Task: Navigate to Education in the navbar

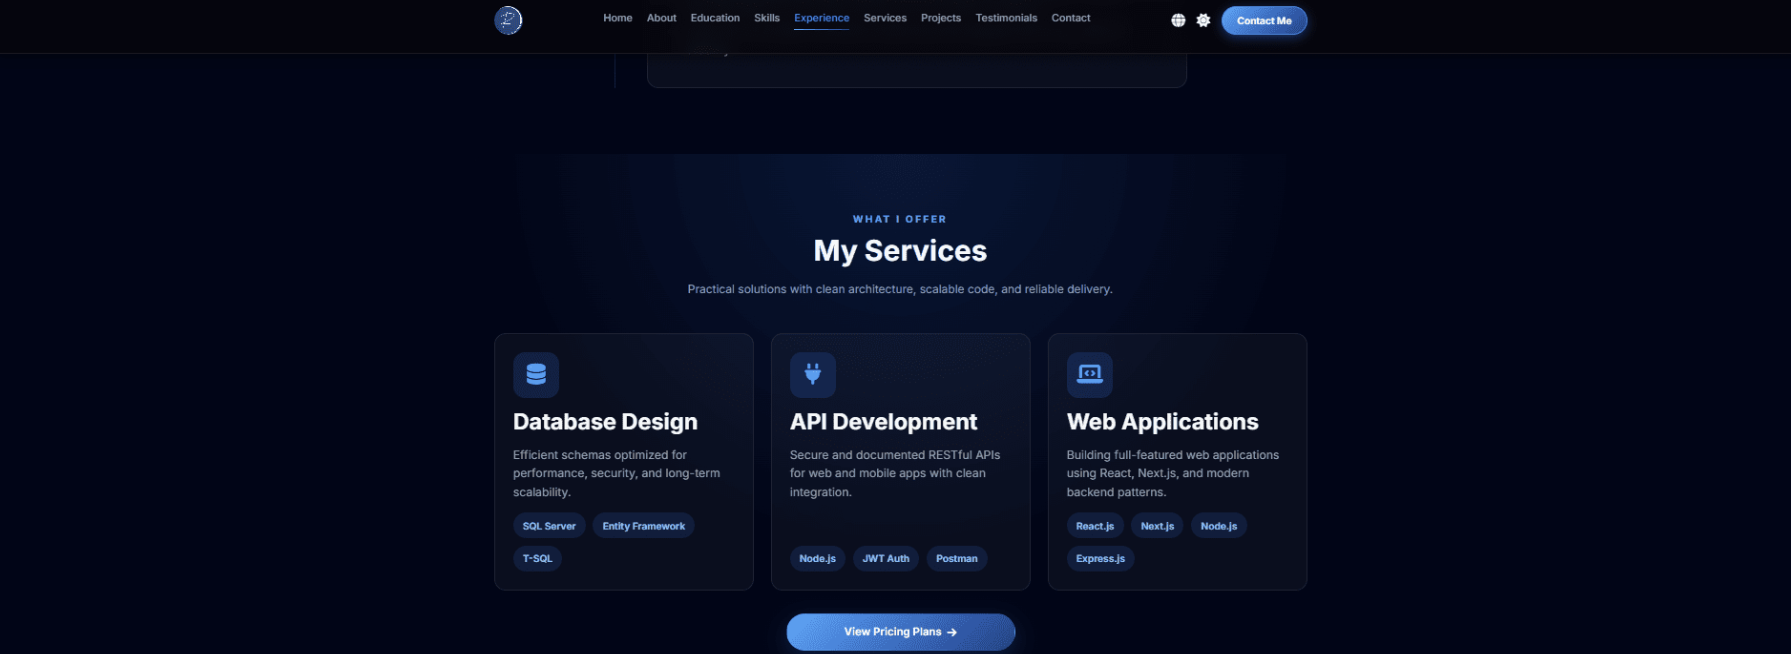Action: point(715,18)
